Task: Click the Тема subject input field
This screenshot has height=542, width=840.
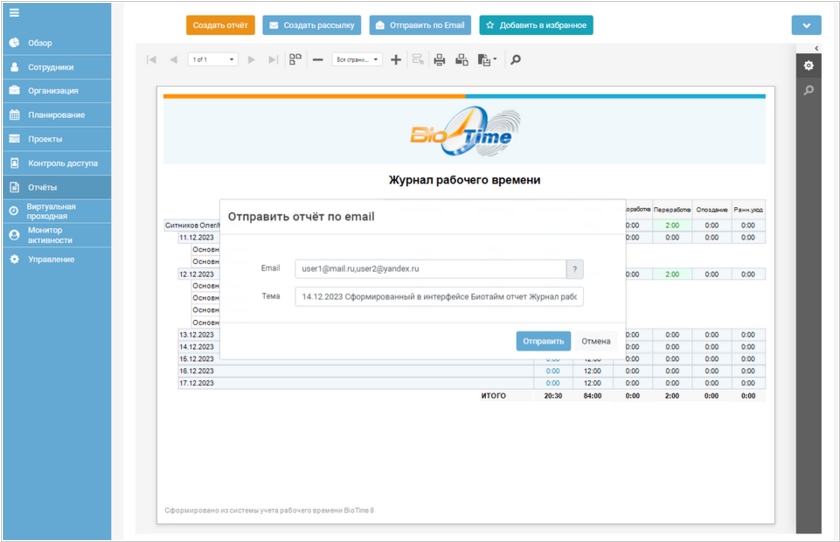Action: pos(438,297)
